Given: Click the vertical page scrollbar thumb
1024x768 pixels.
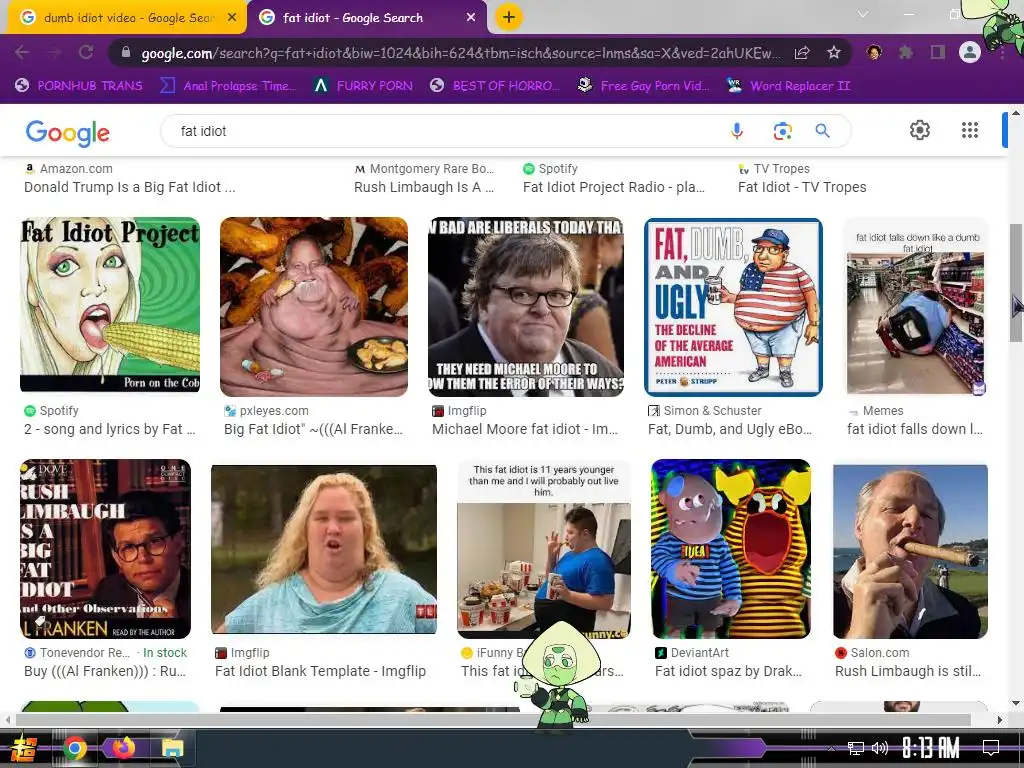Looking at the screenshot, I should pos(1016,282).
